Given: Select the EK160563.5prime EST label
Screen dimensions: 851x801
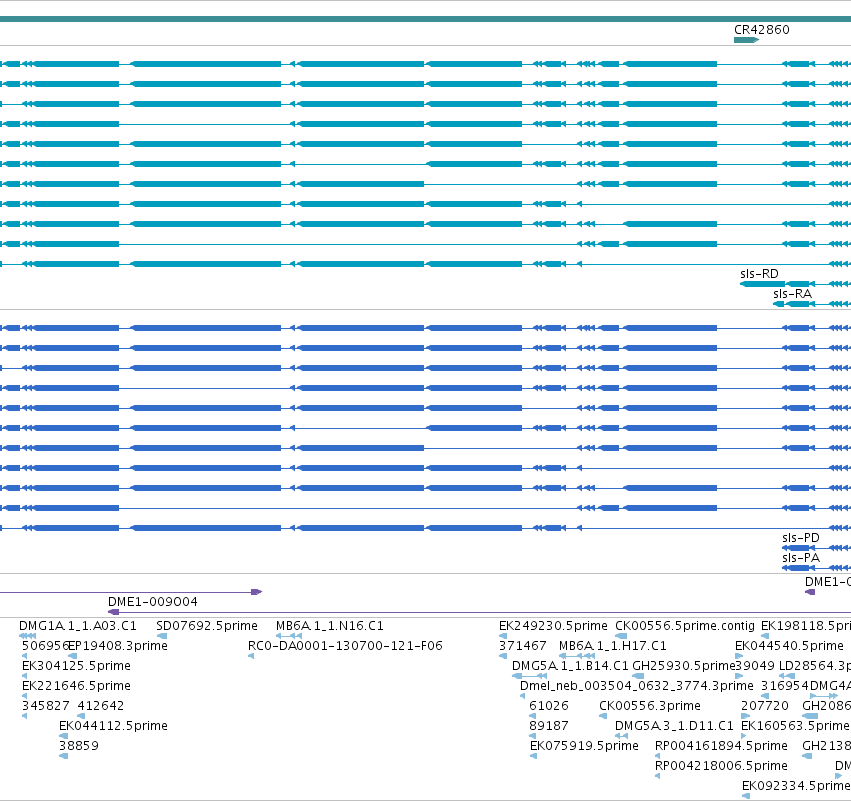Looking at the screenshot, I should tap(795, 726).
